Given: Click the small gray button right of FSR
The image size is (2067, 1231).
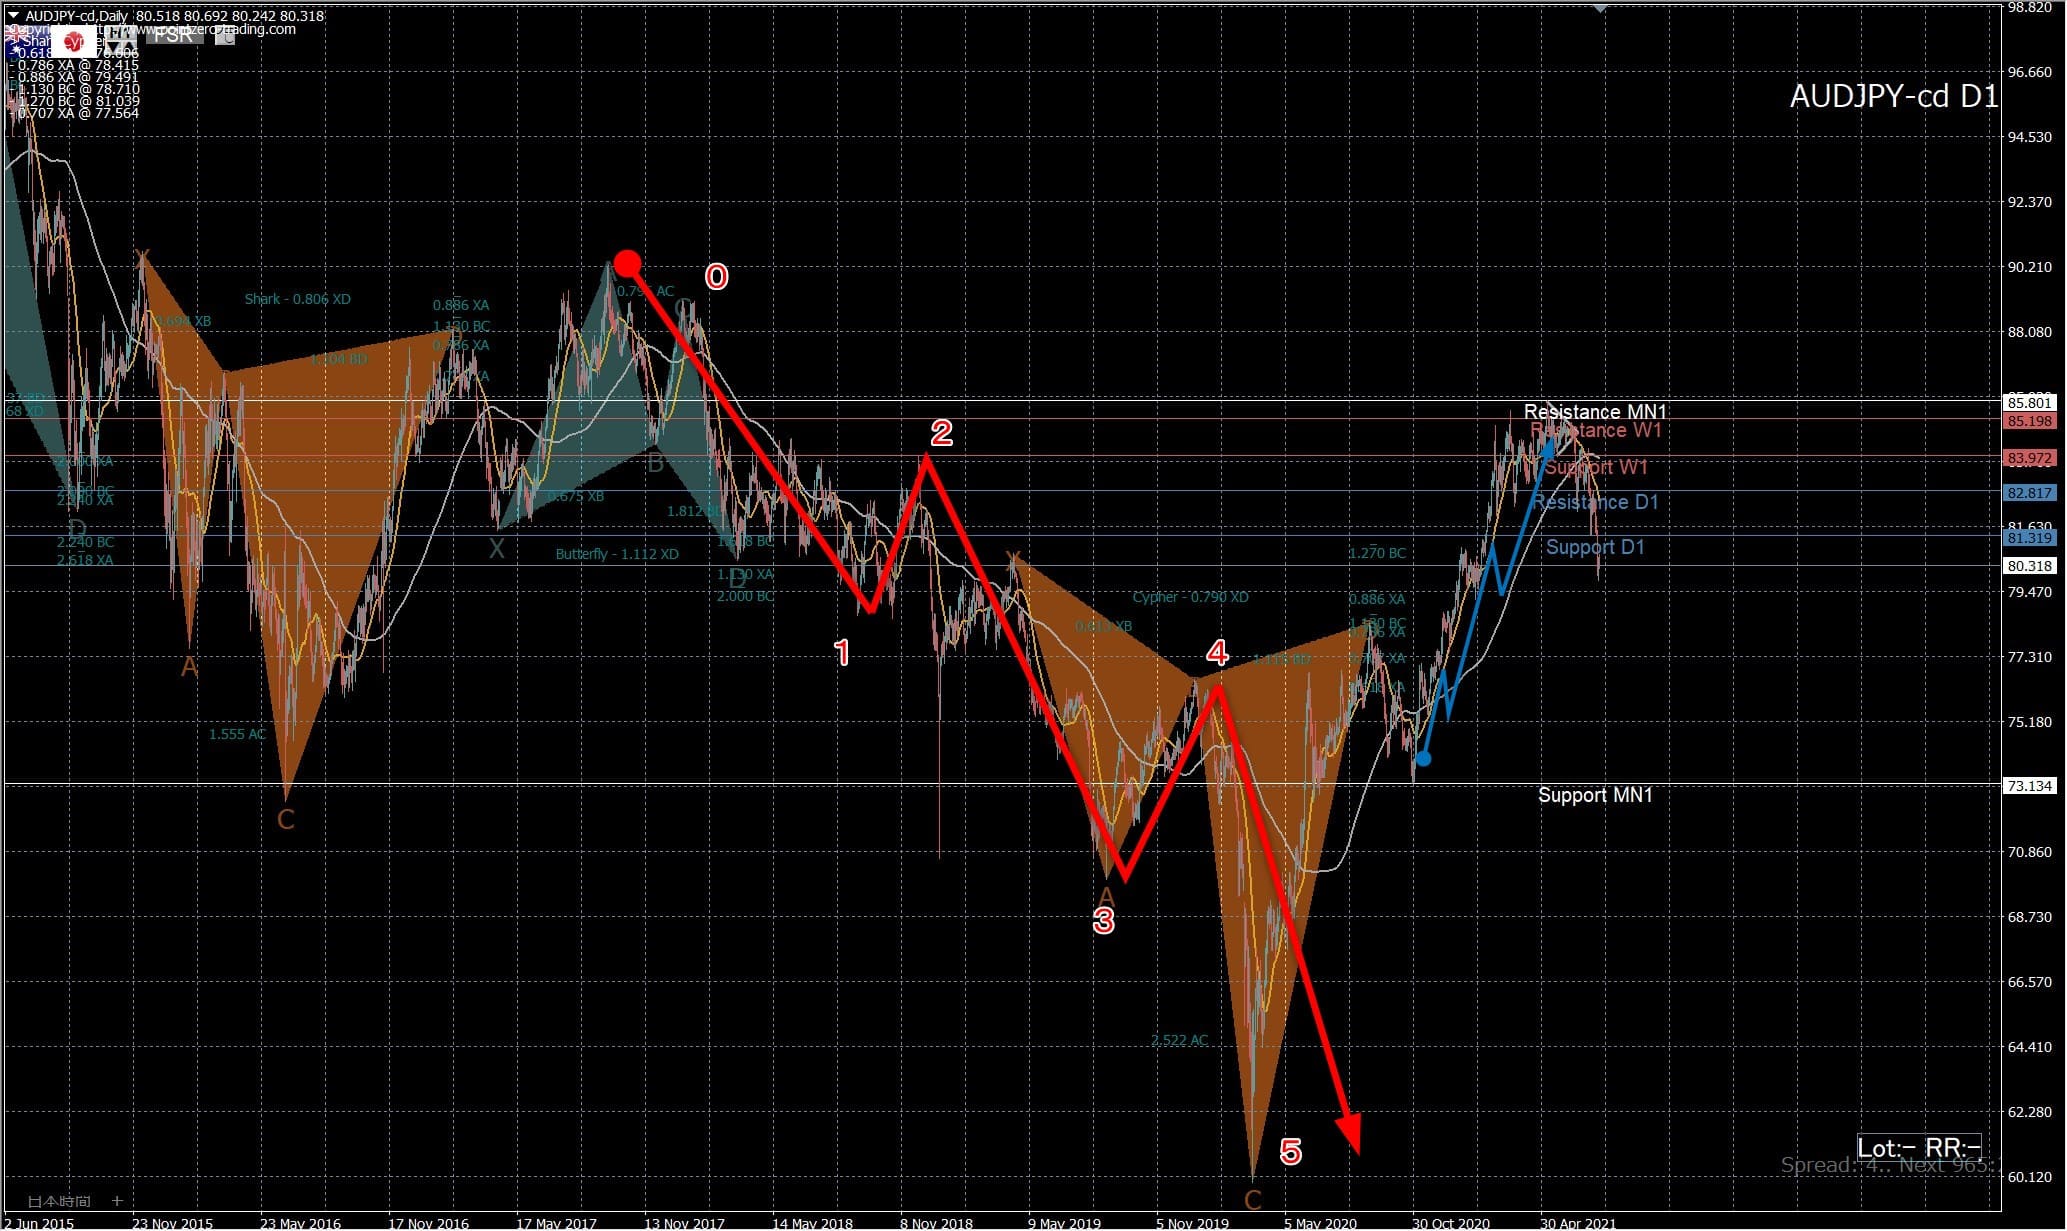Looking at the screenshot, I should point(225,37).
